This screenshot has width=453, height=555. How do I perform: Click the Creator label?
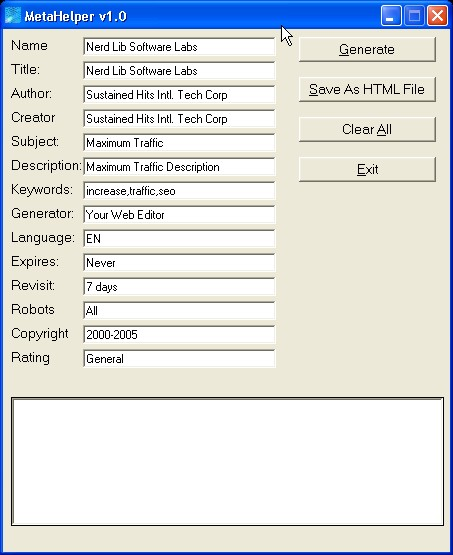point(33,118)
